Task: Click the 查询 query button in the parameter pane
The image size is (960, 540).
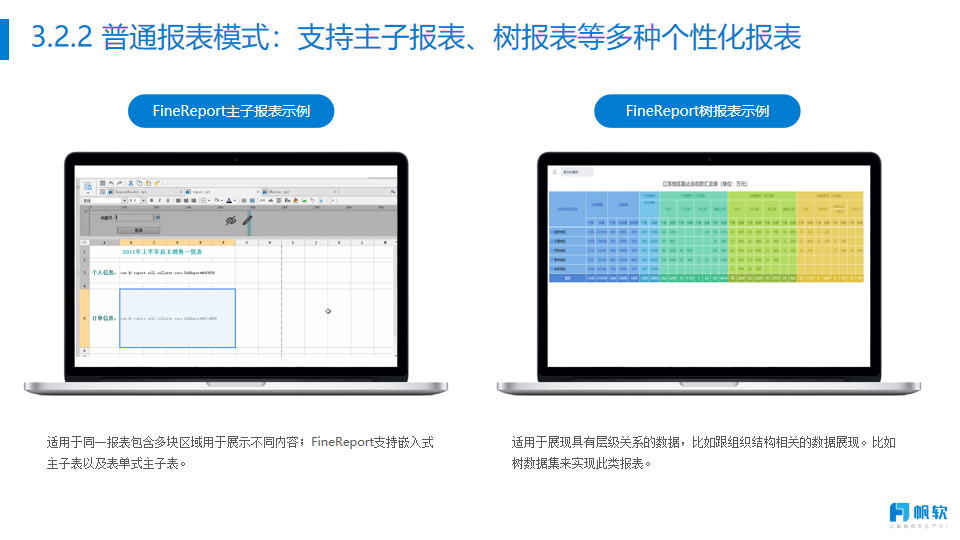Action: click(x=138, y=230)
